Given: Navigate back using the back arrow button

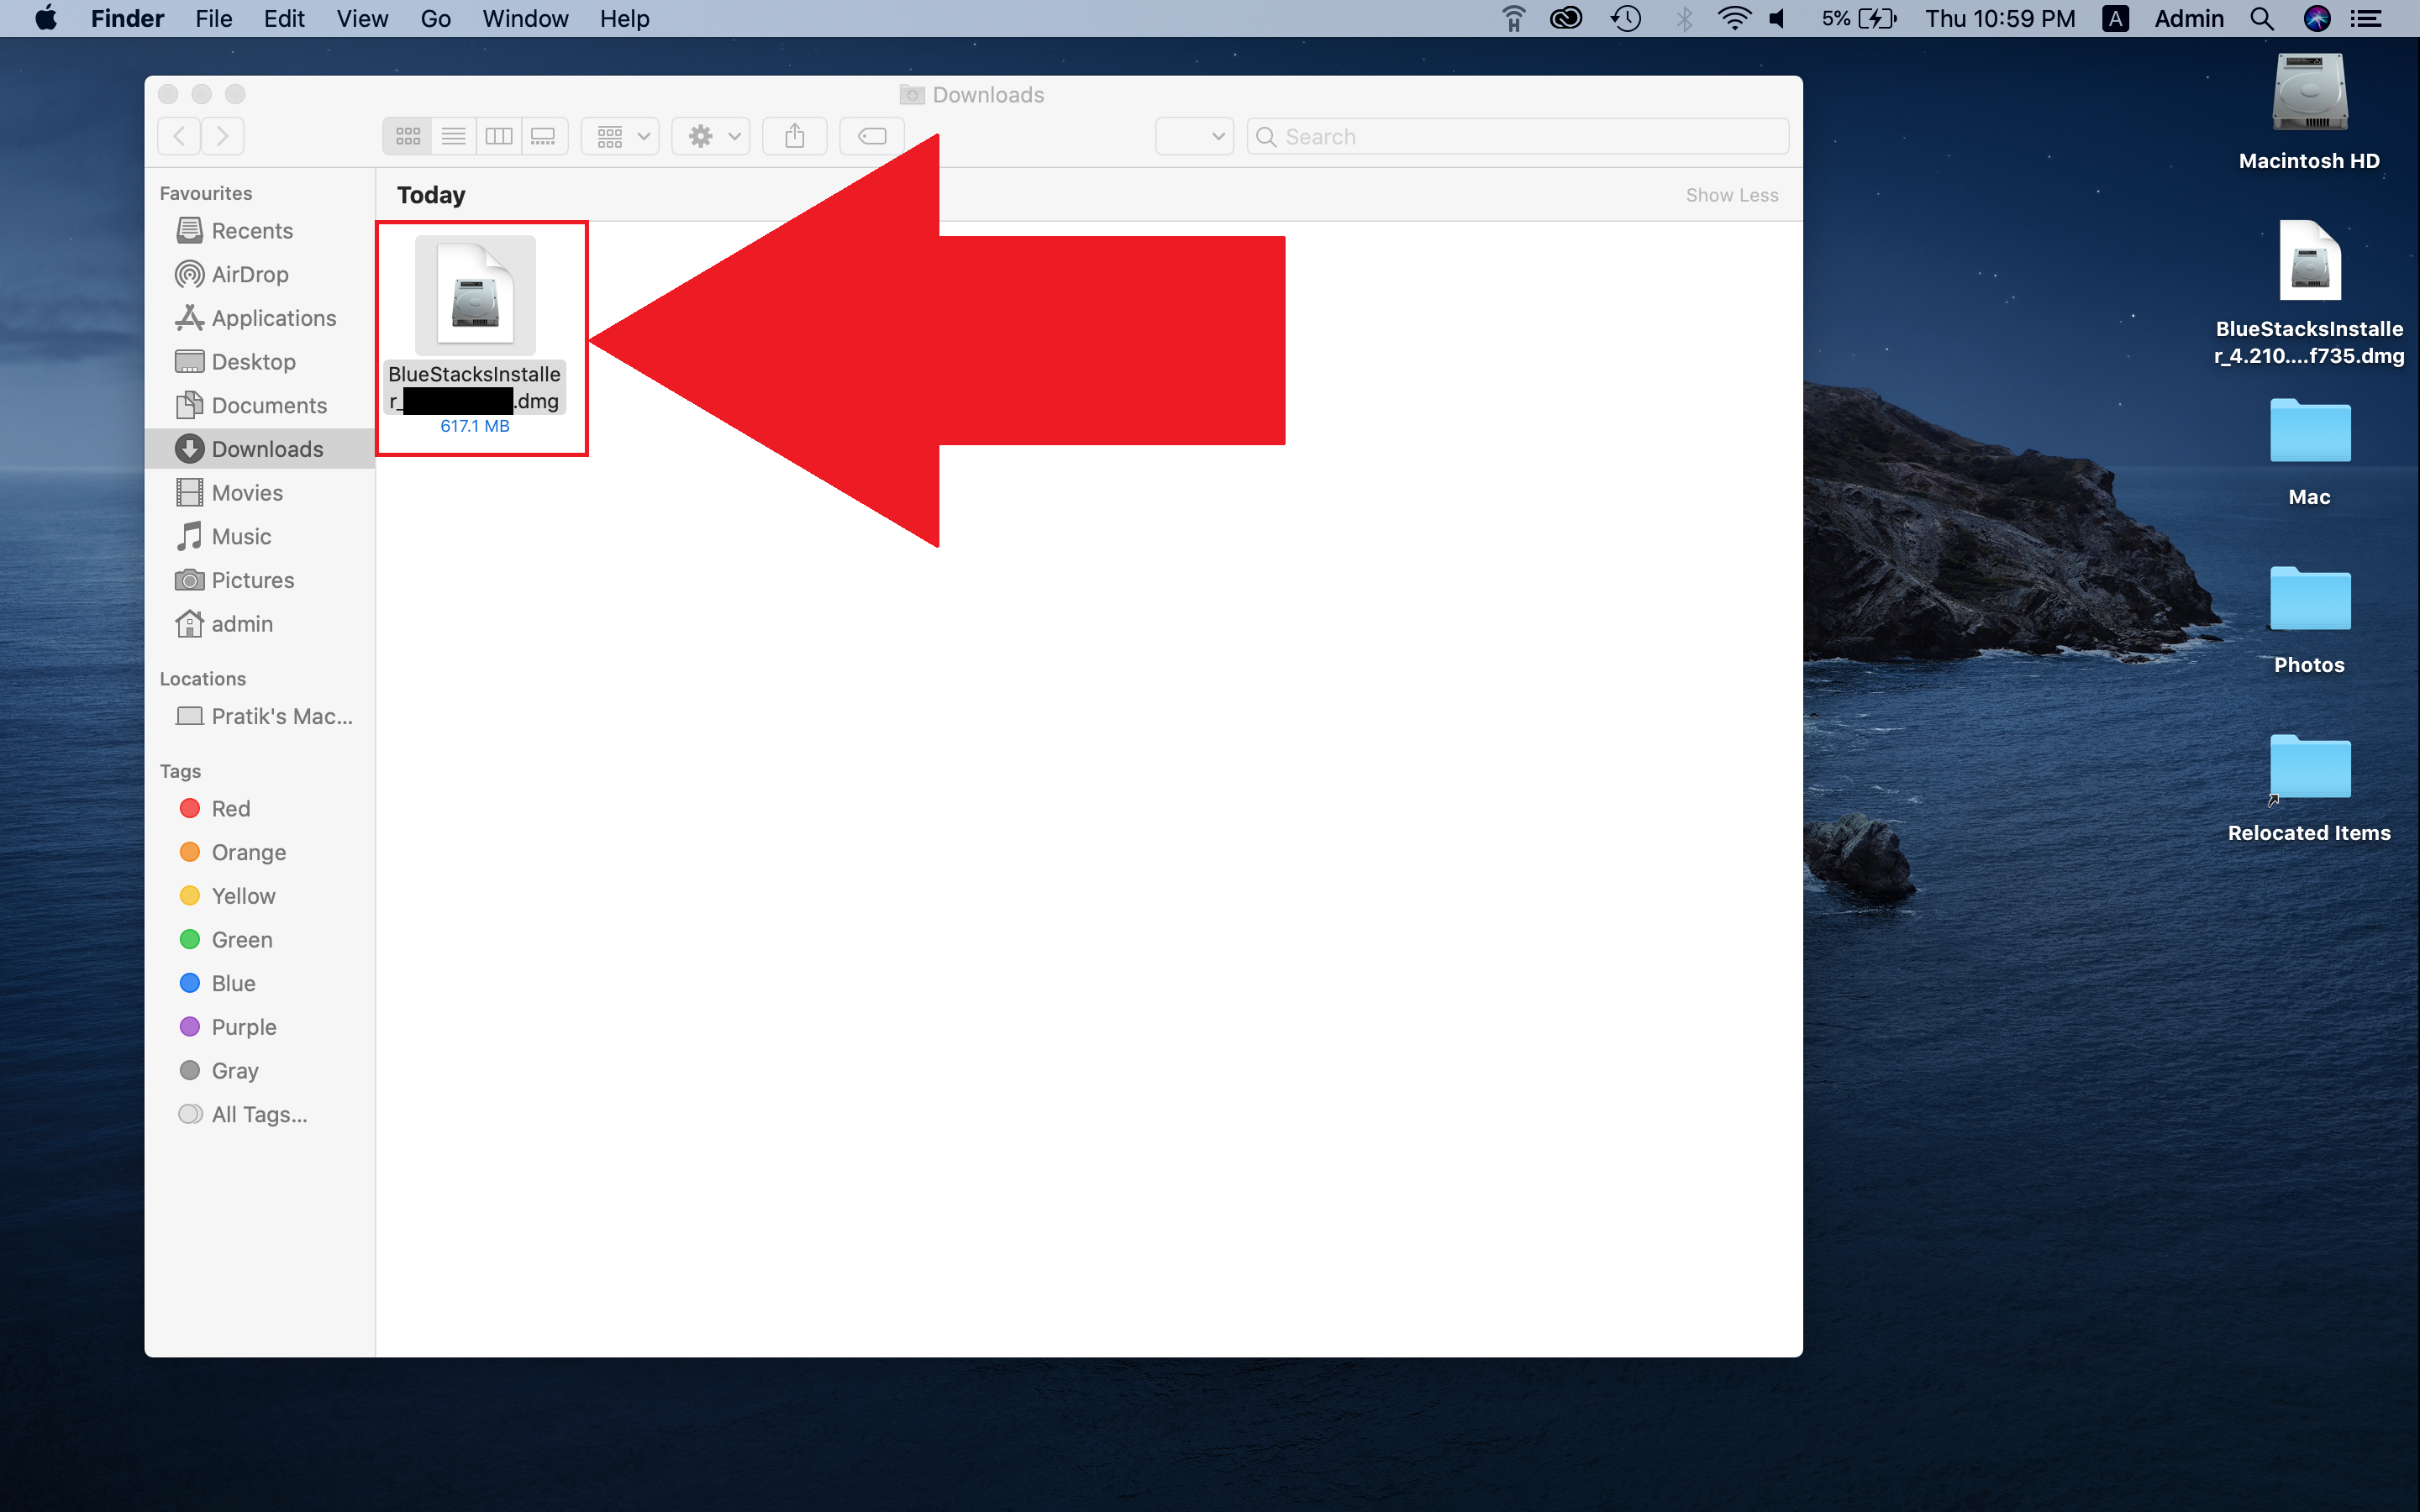Looking at the screenshot, I should [180, 136].
